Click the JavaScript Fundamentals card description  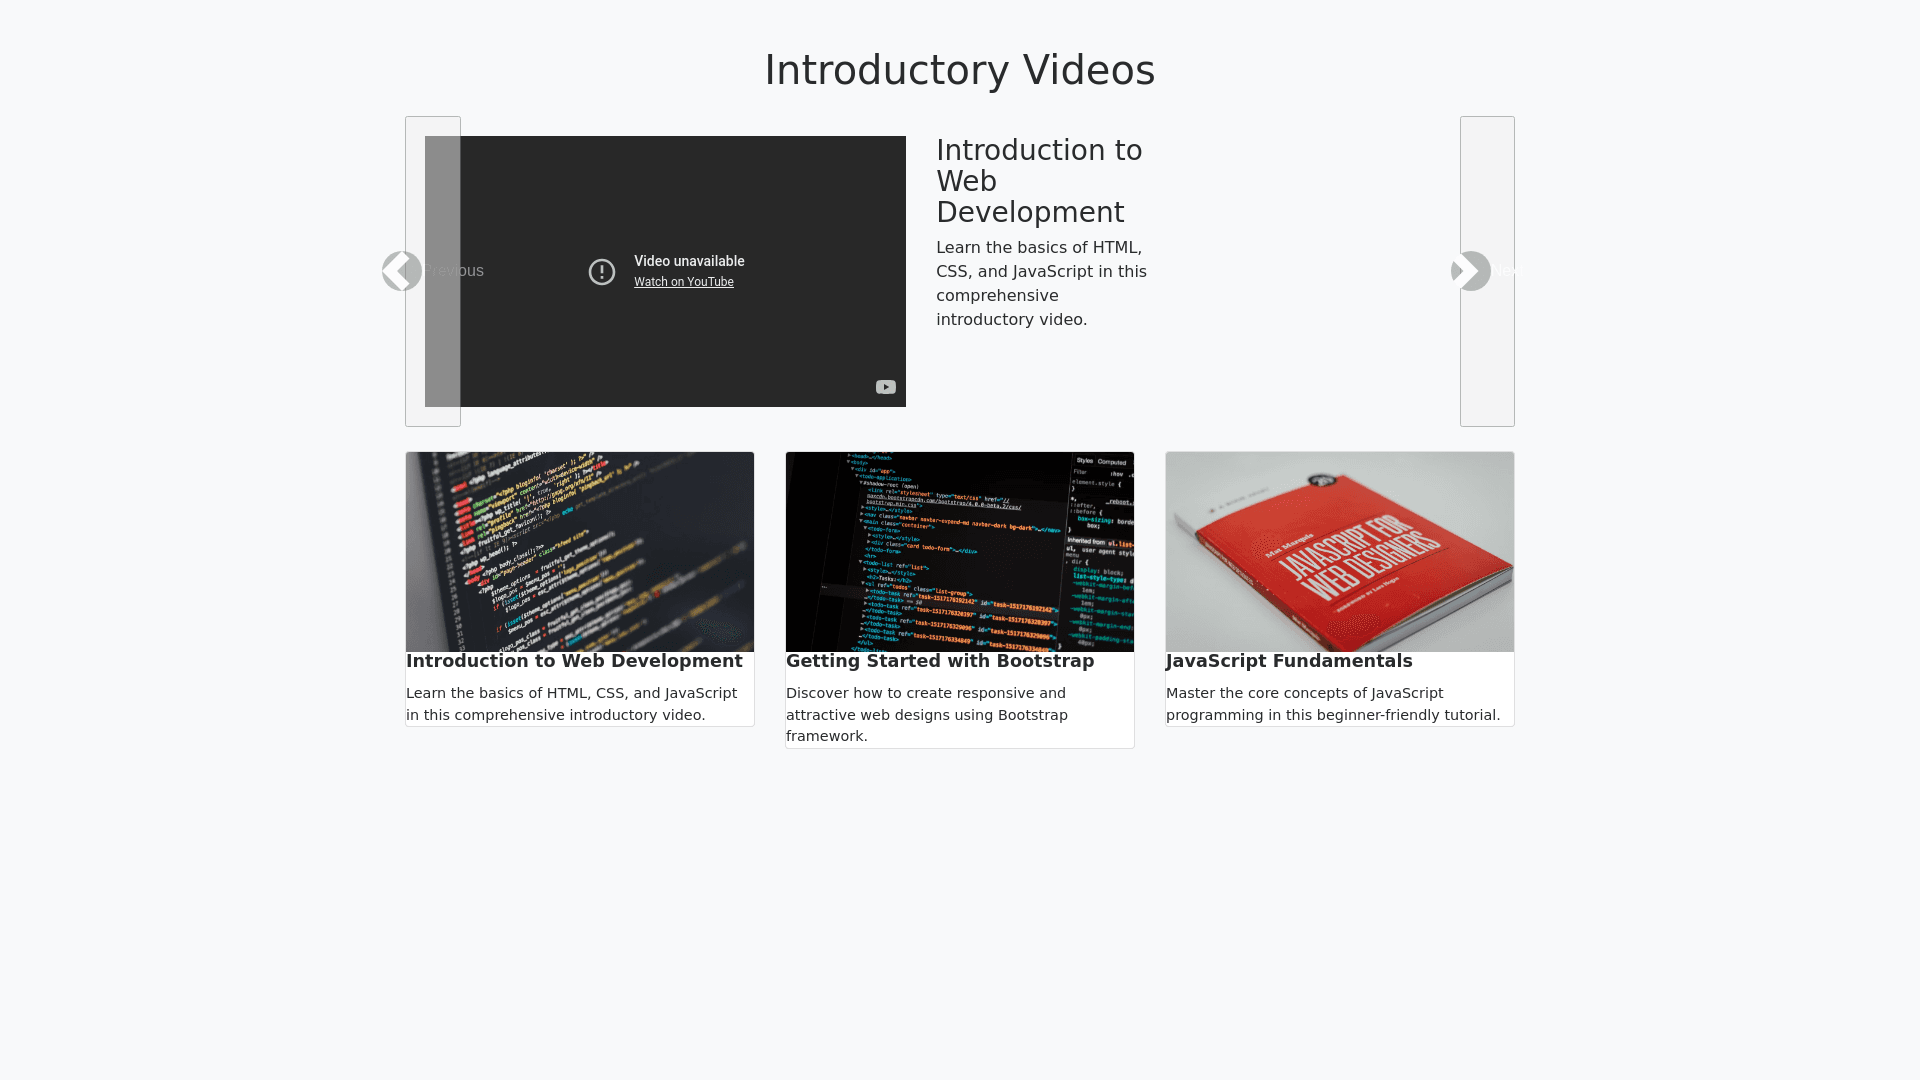pos(1333,704)
